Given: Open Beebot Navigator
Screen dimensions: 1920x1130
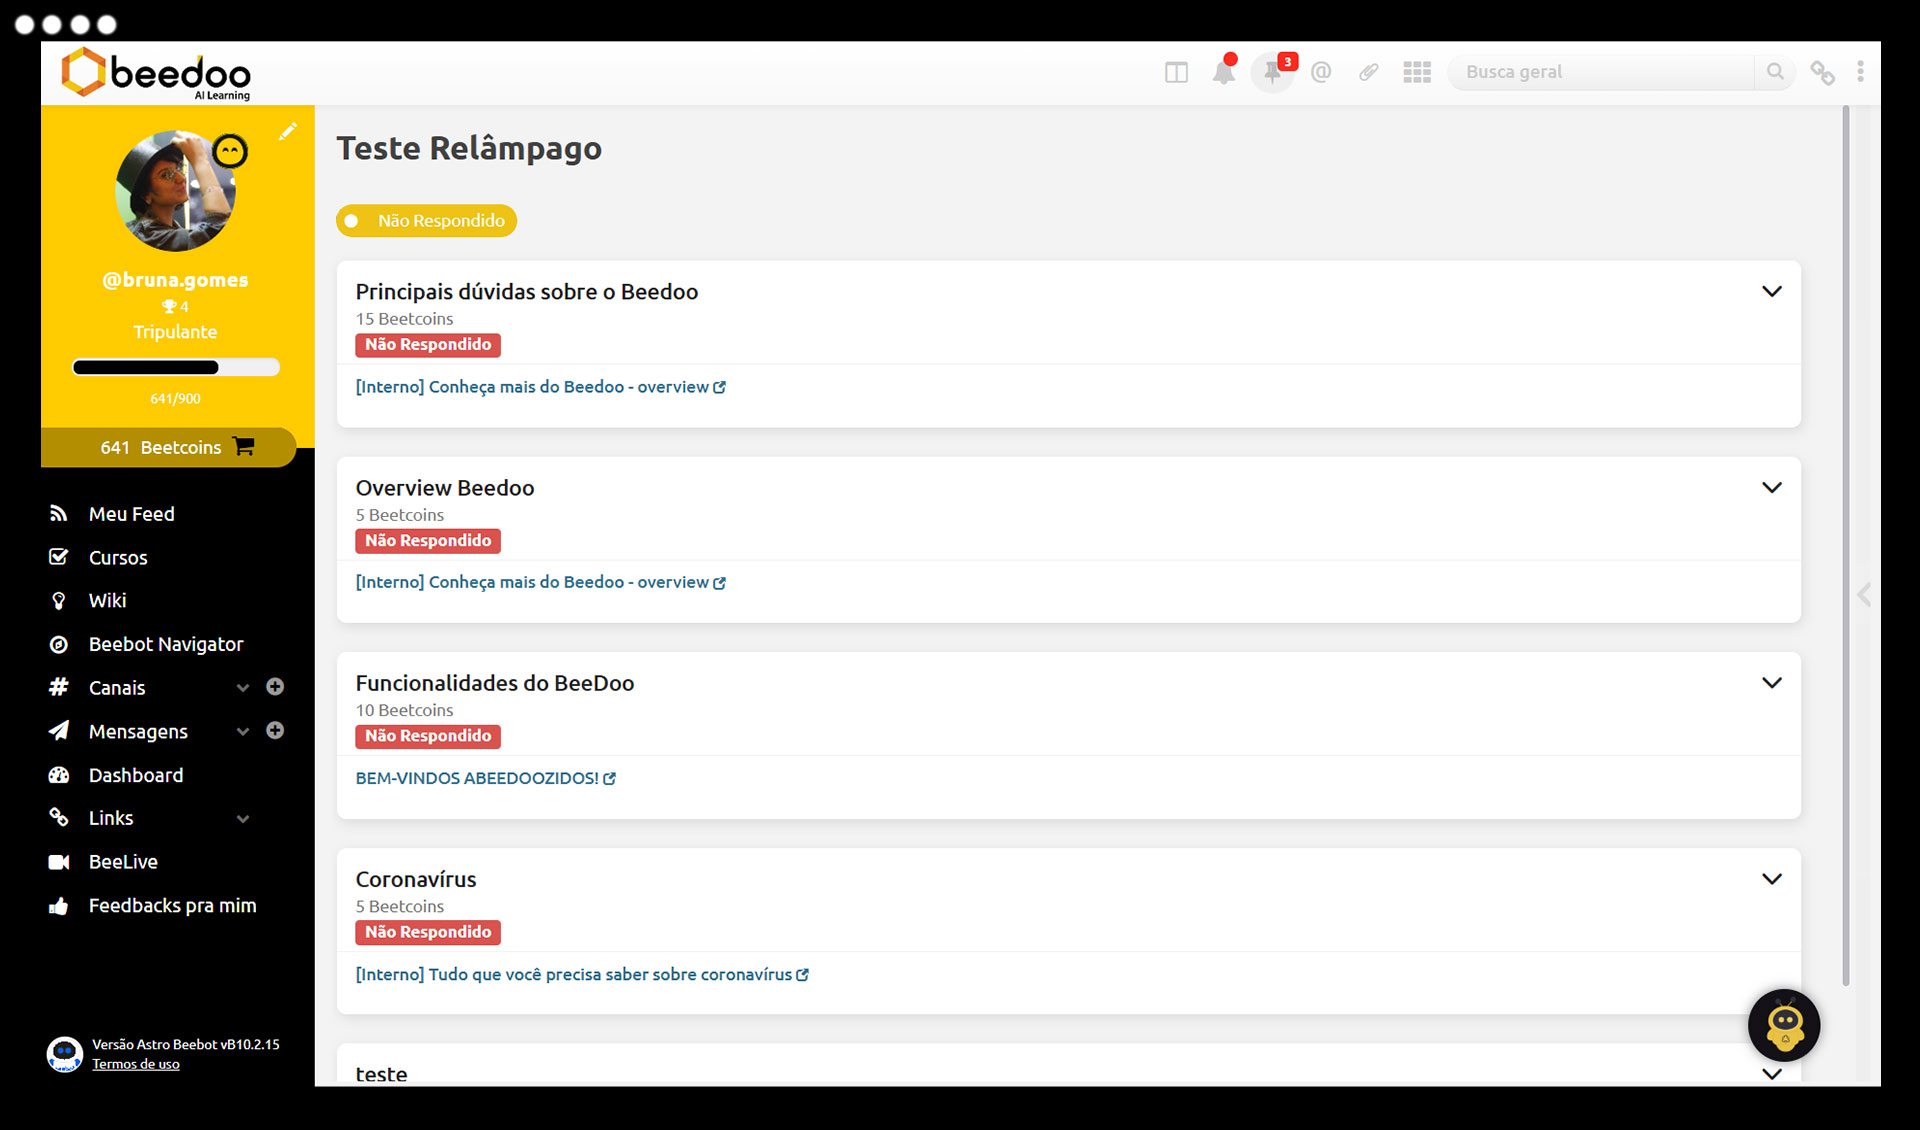Looking at the screenshot, I should point(166,645).
